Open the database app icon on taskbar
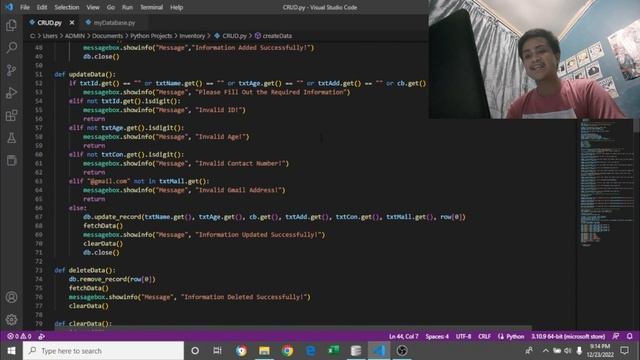The height and width of the screenshot is (360, 640). [x=356, y=351]
